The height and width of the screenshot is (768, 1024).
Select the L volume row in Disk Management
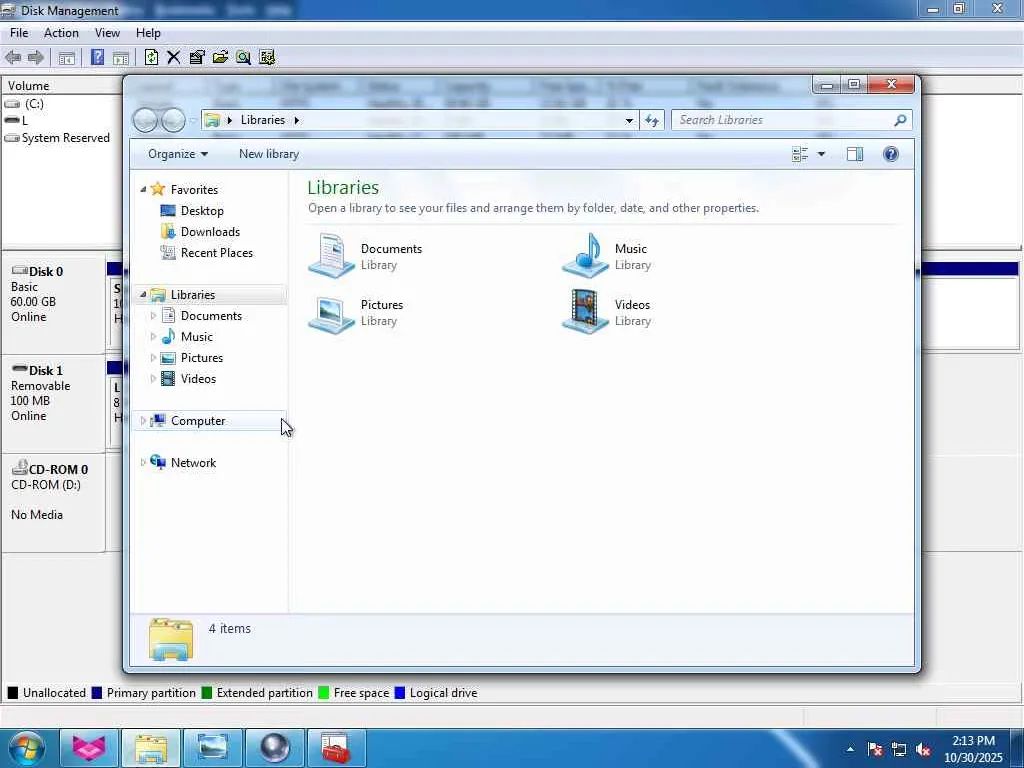[x=25, y=121]
